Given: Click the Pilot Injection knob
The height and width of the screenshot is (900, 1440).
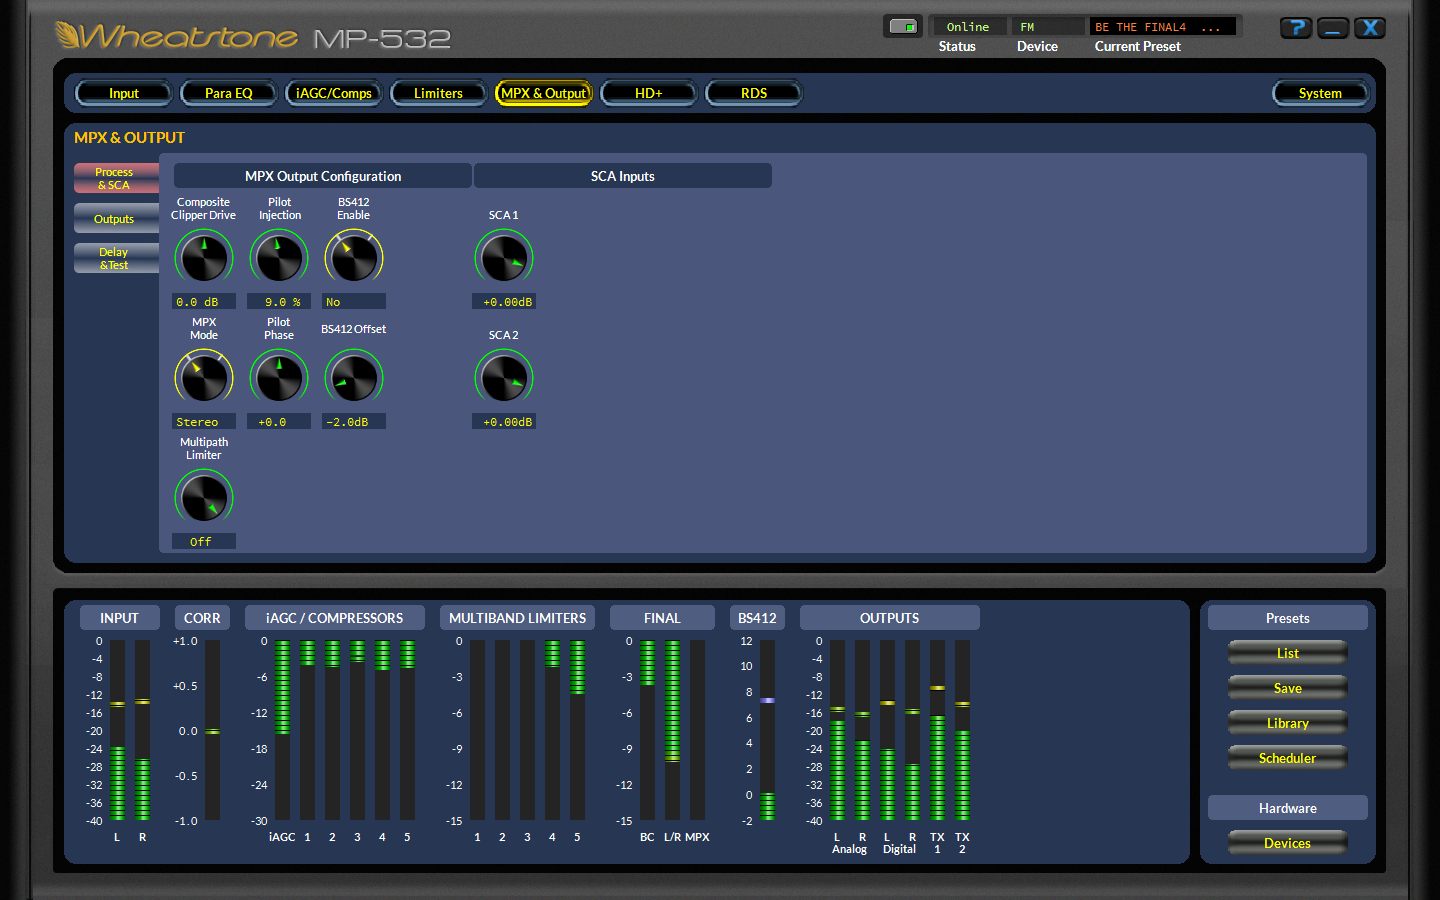Looking at the screenshot, I should coord(279,257).
